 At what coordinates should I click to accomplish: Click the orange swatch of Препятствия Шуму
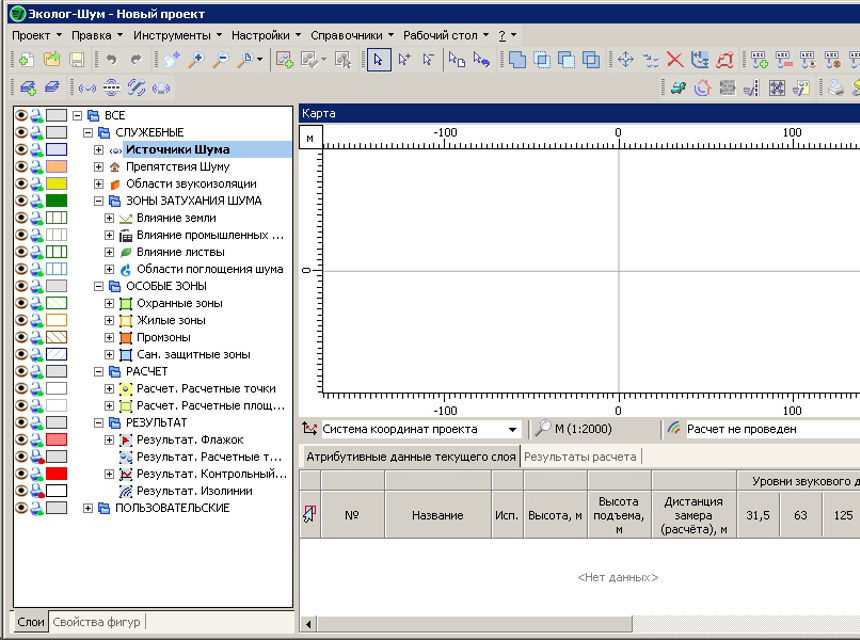tap(56, 166)
